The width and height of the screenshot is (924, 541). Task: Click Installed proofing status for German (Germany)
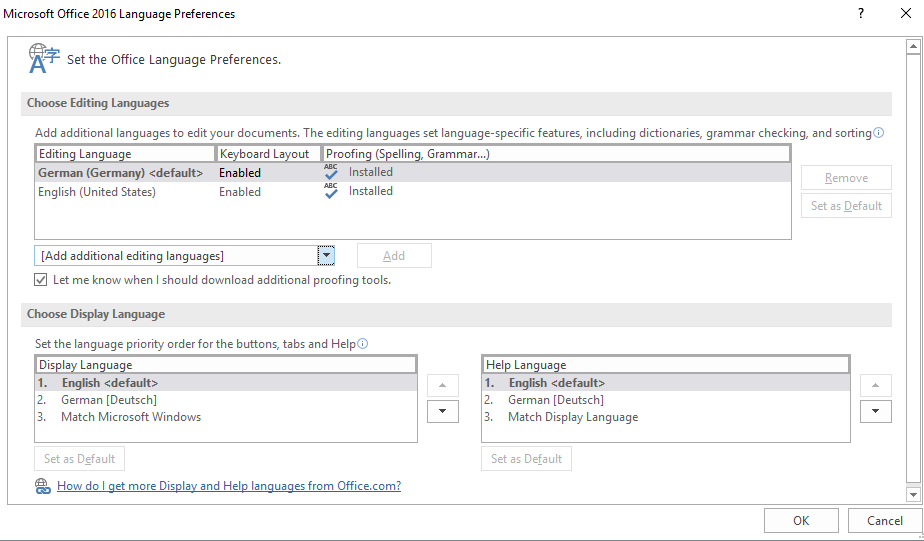pyautogui.click(x=371, y=172)
